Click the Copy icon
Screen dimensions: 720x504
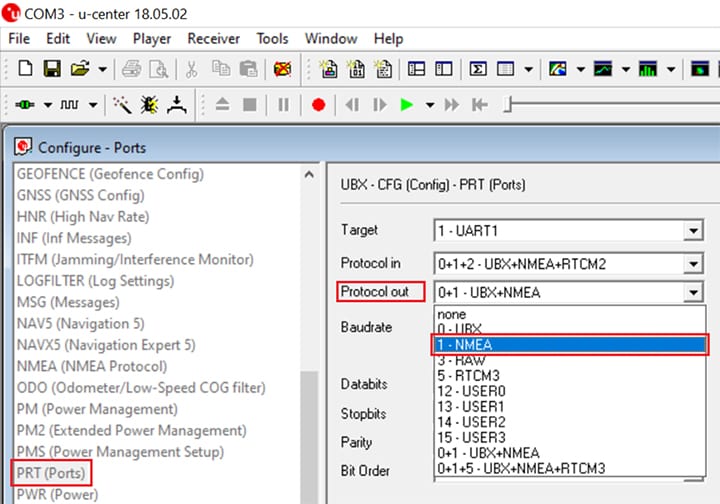coord(221,69)
